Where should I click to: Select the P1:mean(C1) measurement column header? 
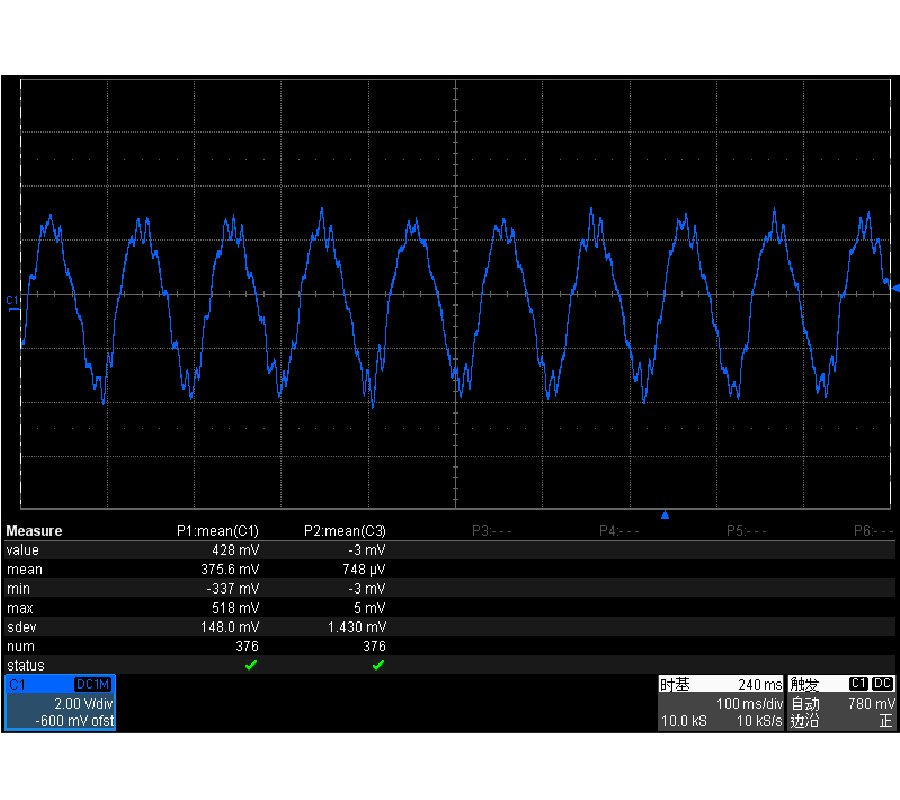(217, 531)
